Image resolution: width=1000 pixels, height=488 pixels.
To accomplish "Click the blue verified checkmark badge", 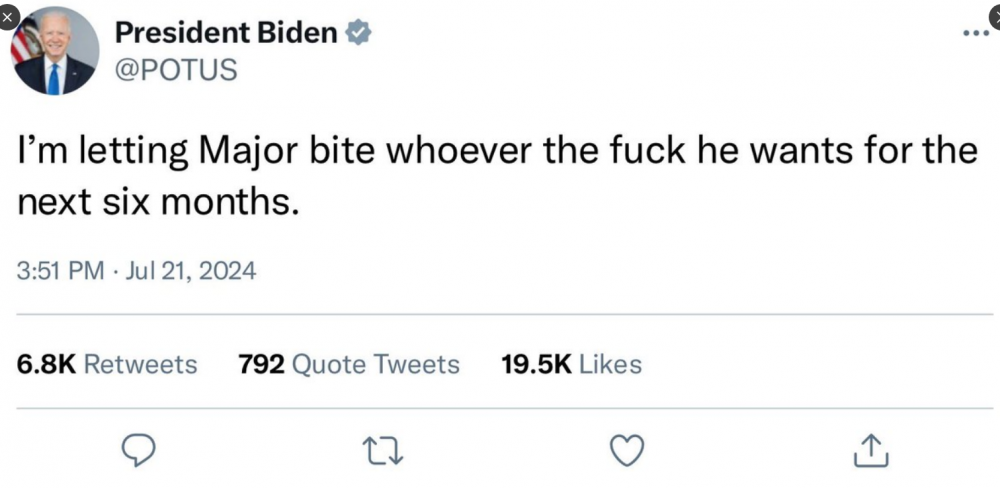I will tap(358, 33).
